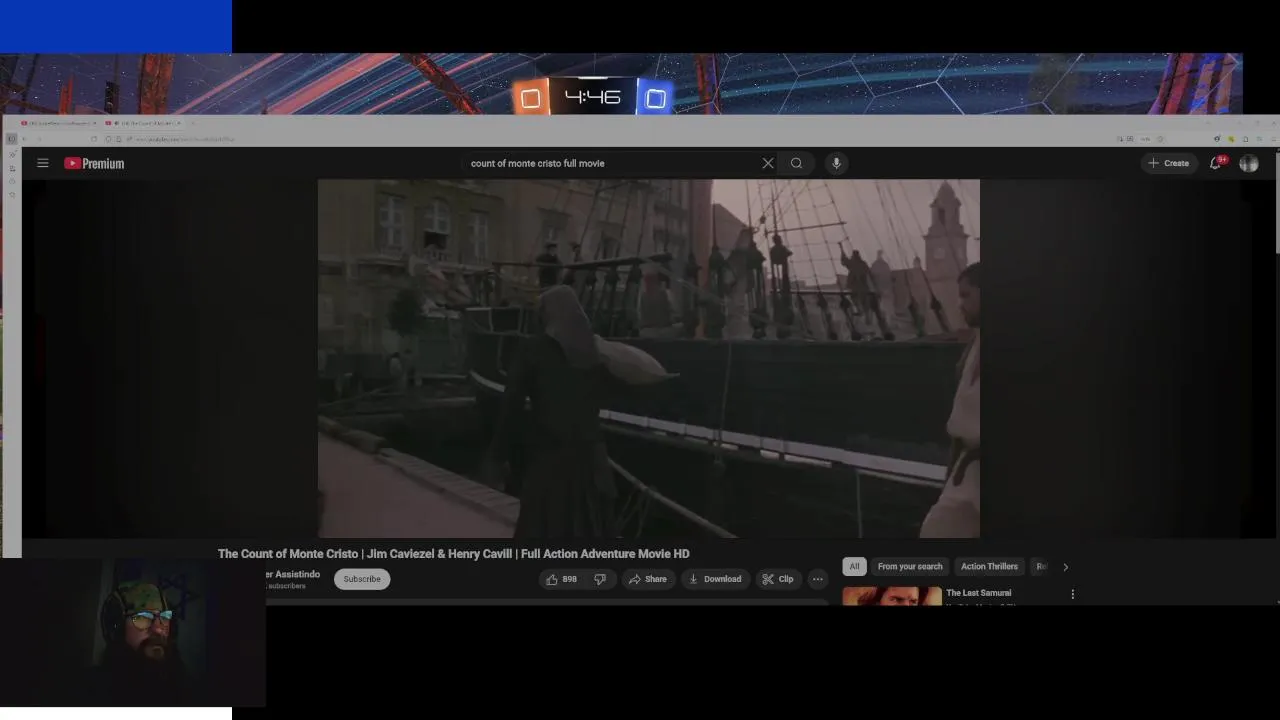Viewport: 1280px width, 720px height.
Task: Download the video
Action: tap(715, 579)
